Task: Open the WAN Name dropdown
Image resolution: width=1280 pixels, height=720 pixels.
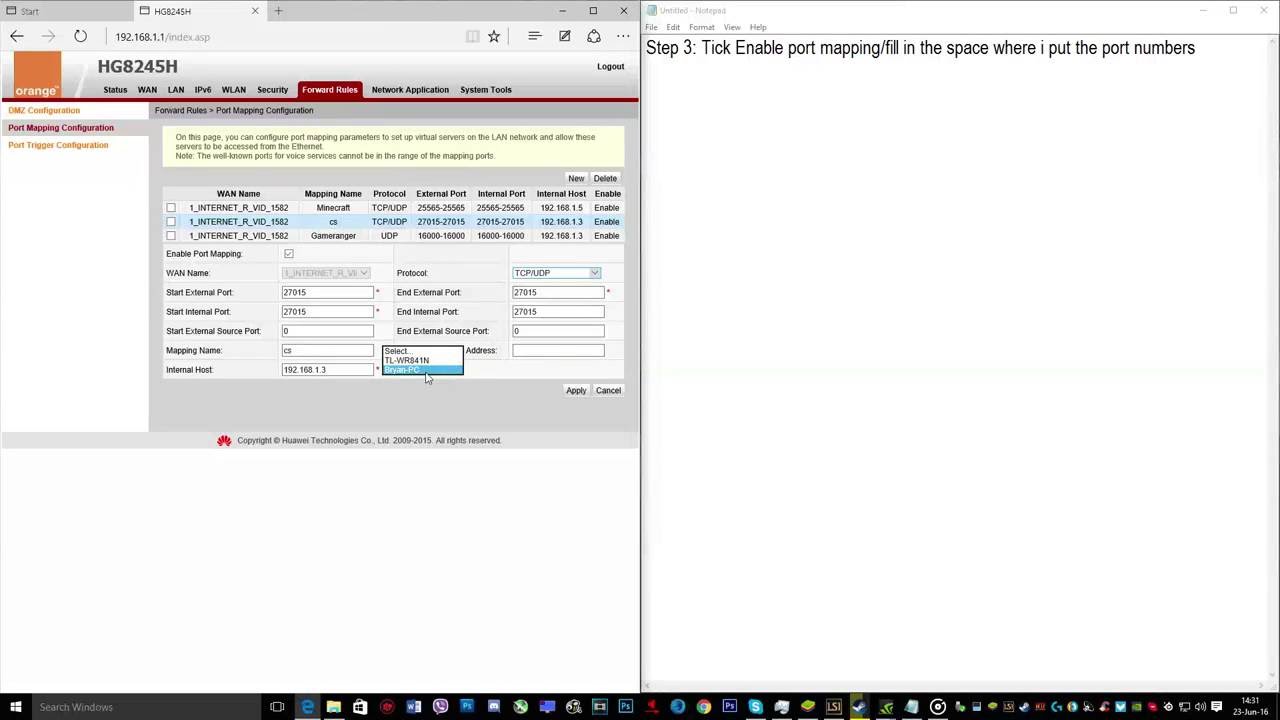Action: (327, 273)
